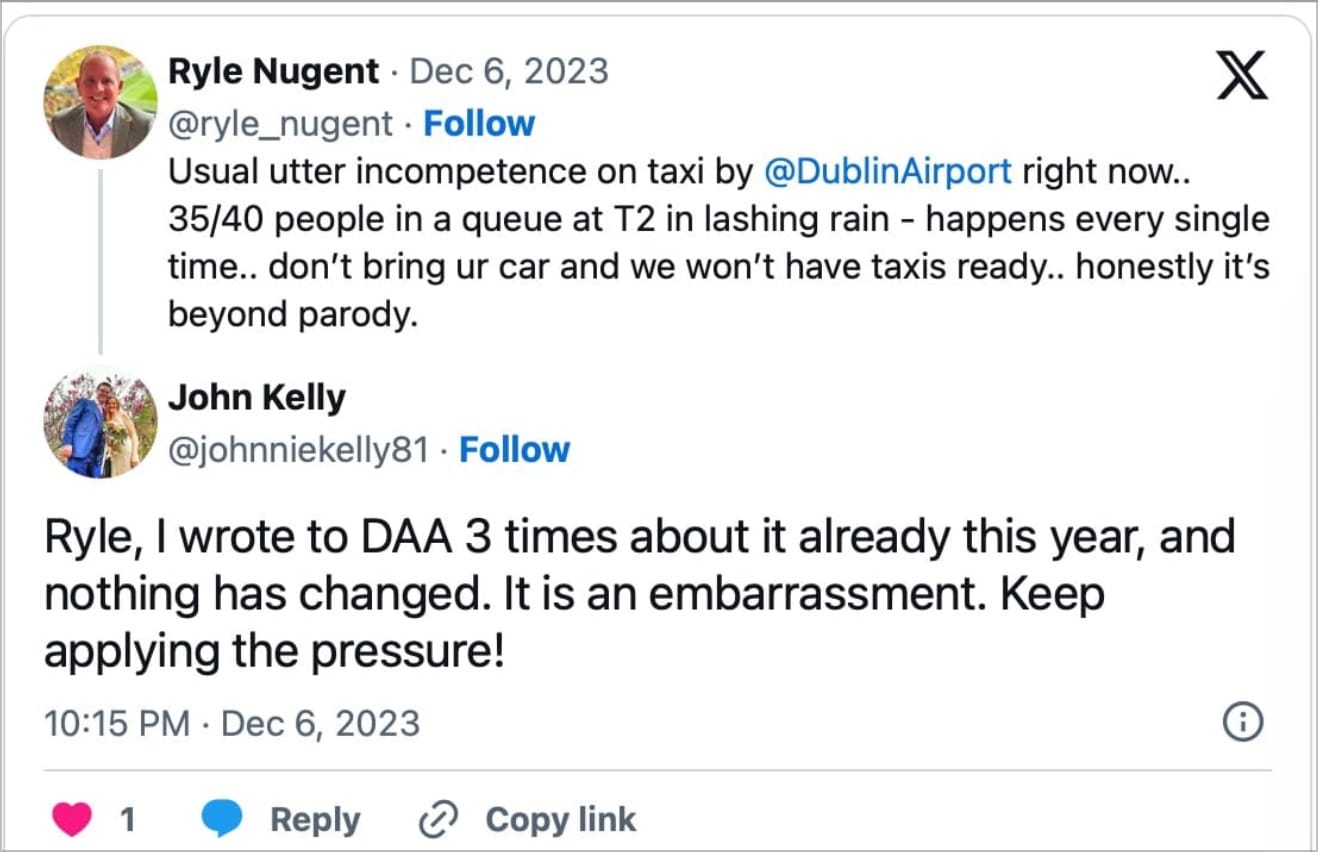The height and width of the screenshot is (852, 1318).
Task: Click the heart like icon
Action: [71, 820]
